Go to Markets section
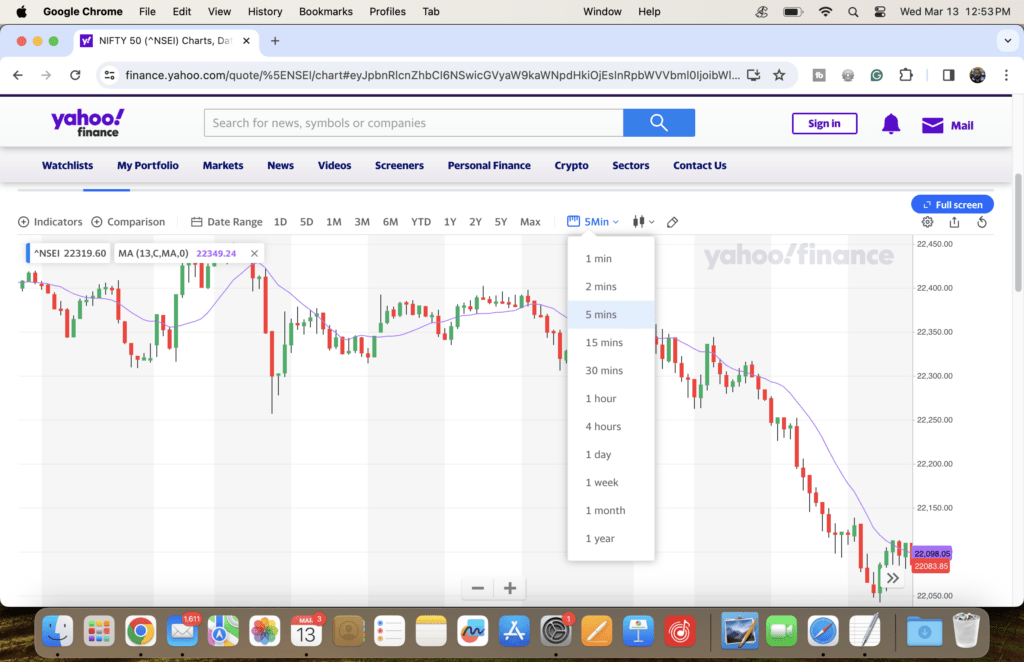Image resolution: width=1024 pixels, height=662 pixels. pos(223,166)
